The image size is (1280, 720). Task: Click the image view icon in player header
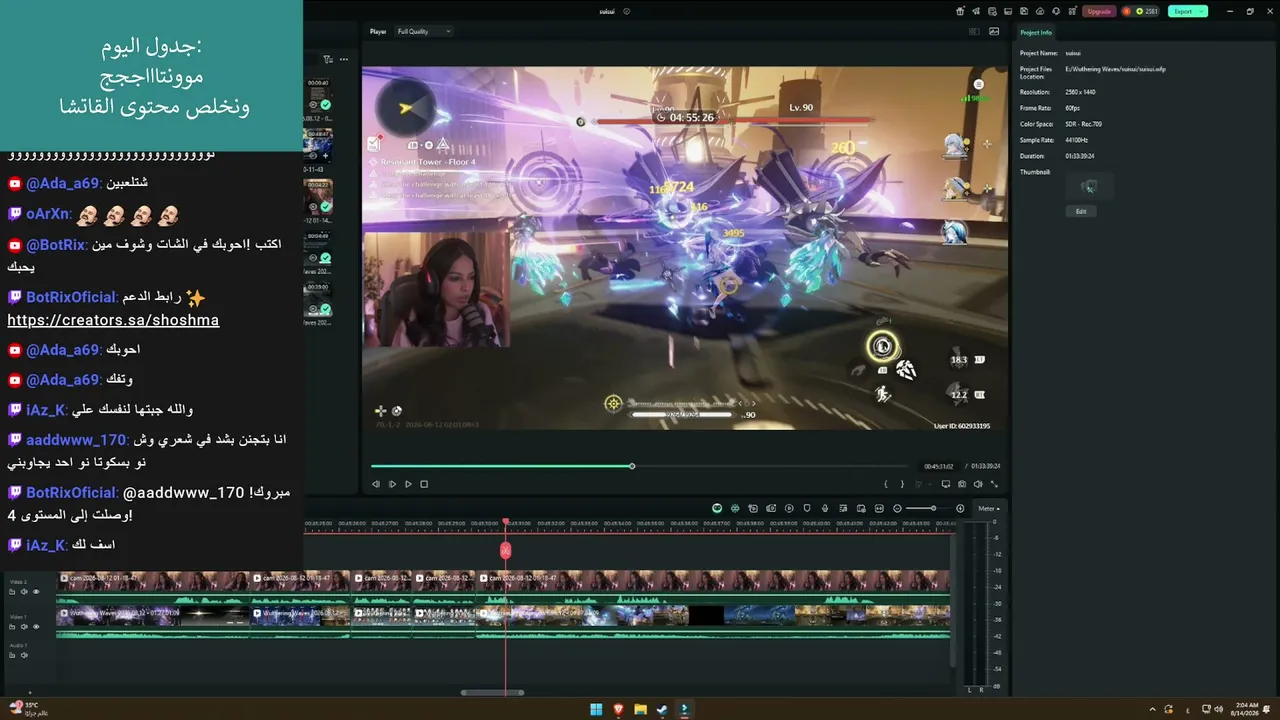(x=994, y=31)
